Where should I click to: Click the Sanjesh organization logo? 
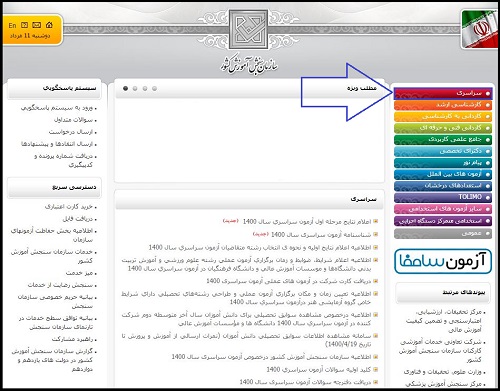pos(248,30)
